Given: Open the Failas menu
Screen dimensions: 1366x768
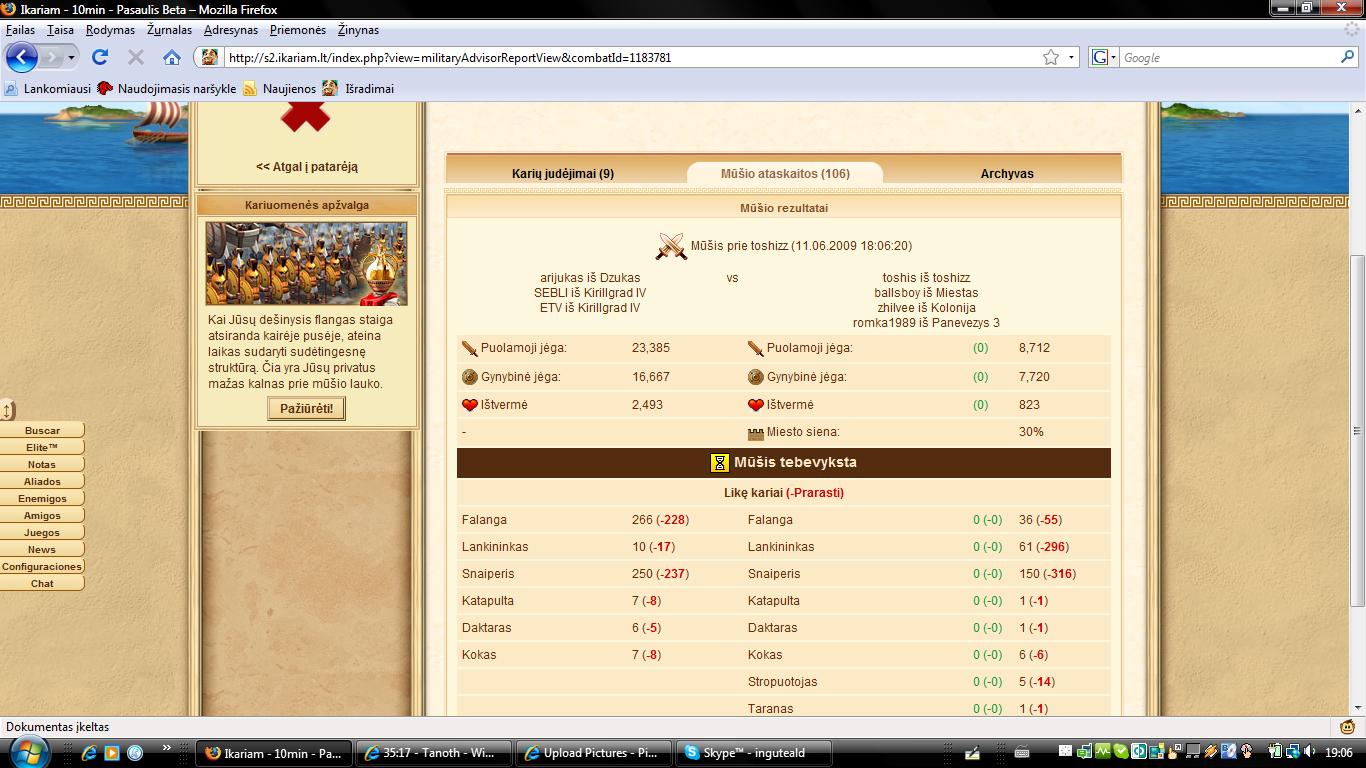Looking at the screenshot, I should click(20, 30).
